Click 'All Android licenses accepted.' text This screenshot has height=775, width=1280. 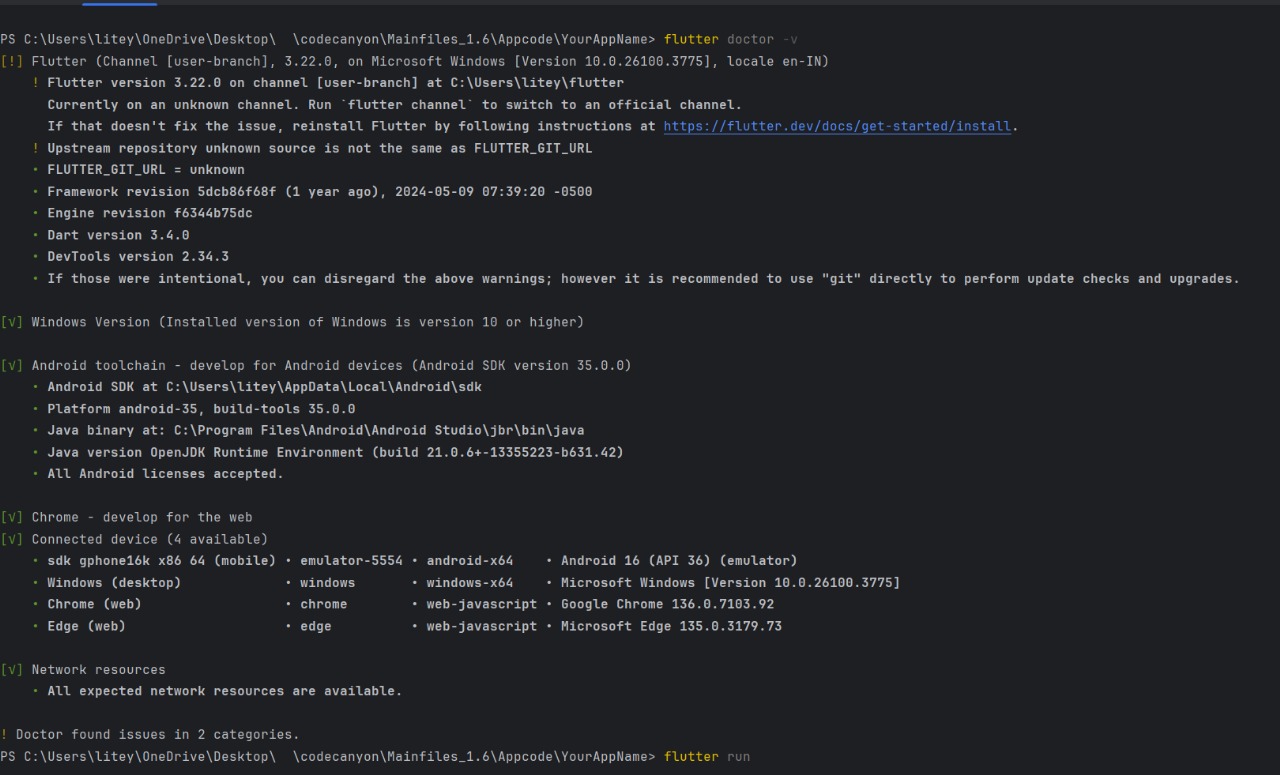pos(166,474)
